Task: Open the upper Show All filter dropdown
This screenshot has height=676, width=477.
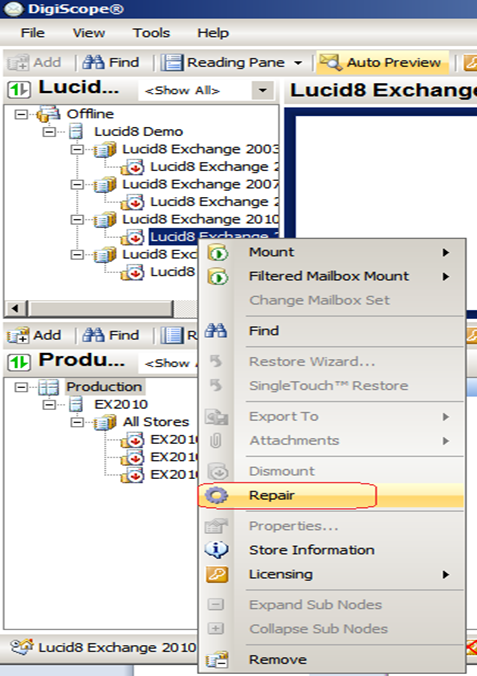Action: click(x=263, y=91)
